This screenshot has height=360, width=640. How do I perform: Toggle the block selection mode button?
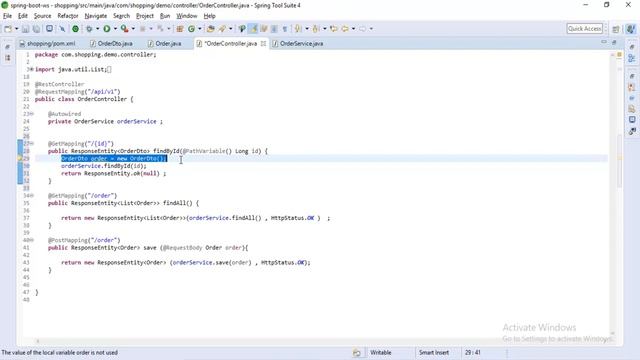click(x=274, y=29)
